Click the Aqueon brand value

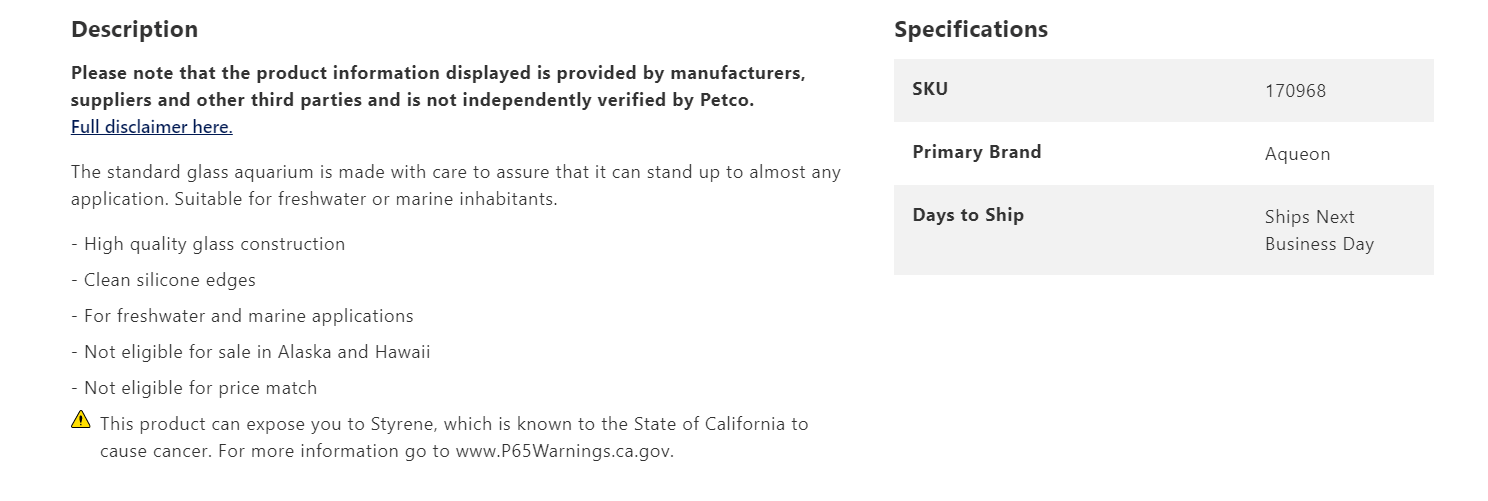(1297, 154)
